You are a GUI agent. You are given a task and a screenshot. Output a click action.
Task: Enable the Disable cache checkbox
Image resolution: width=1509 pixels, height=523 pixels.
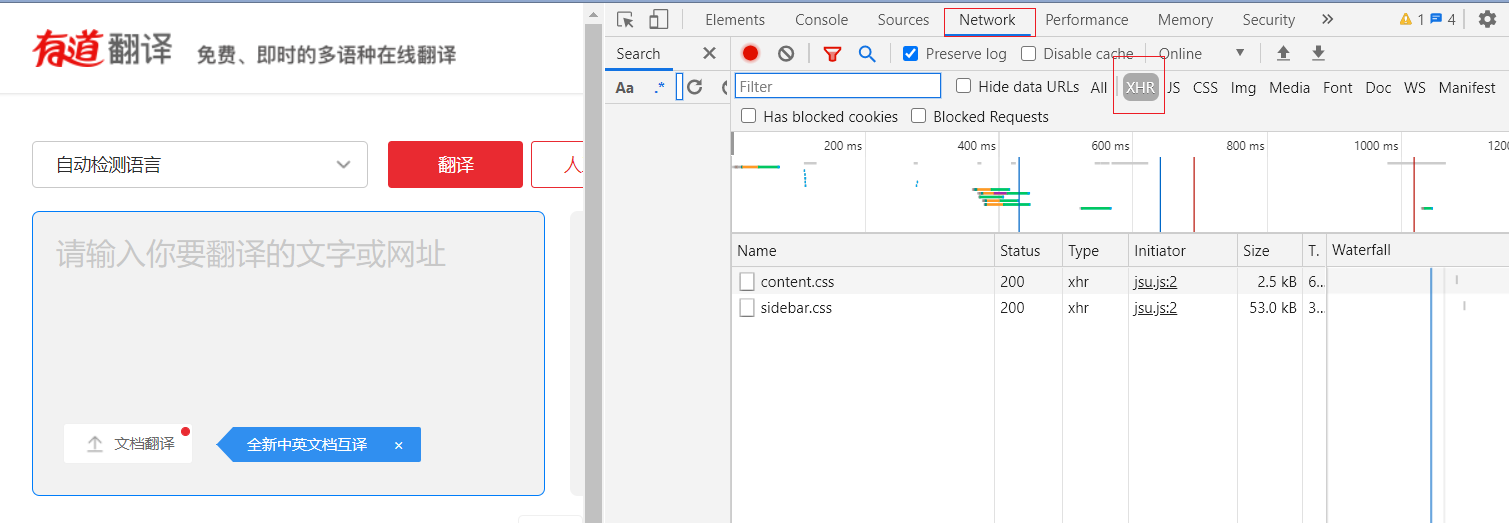pos(1028,54)
